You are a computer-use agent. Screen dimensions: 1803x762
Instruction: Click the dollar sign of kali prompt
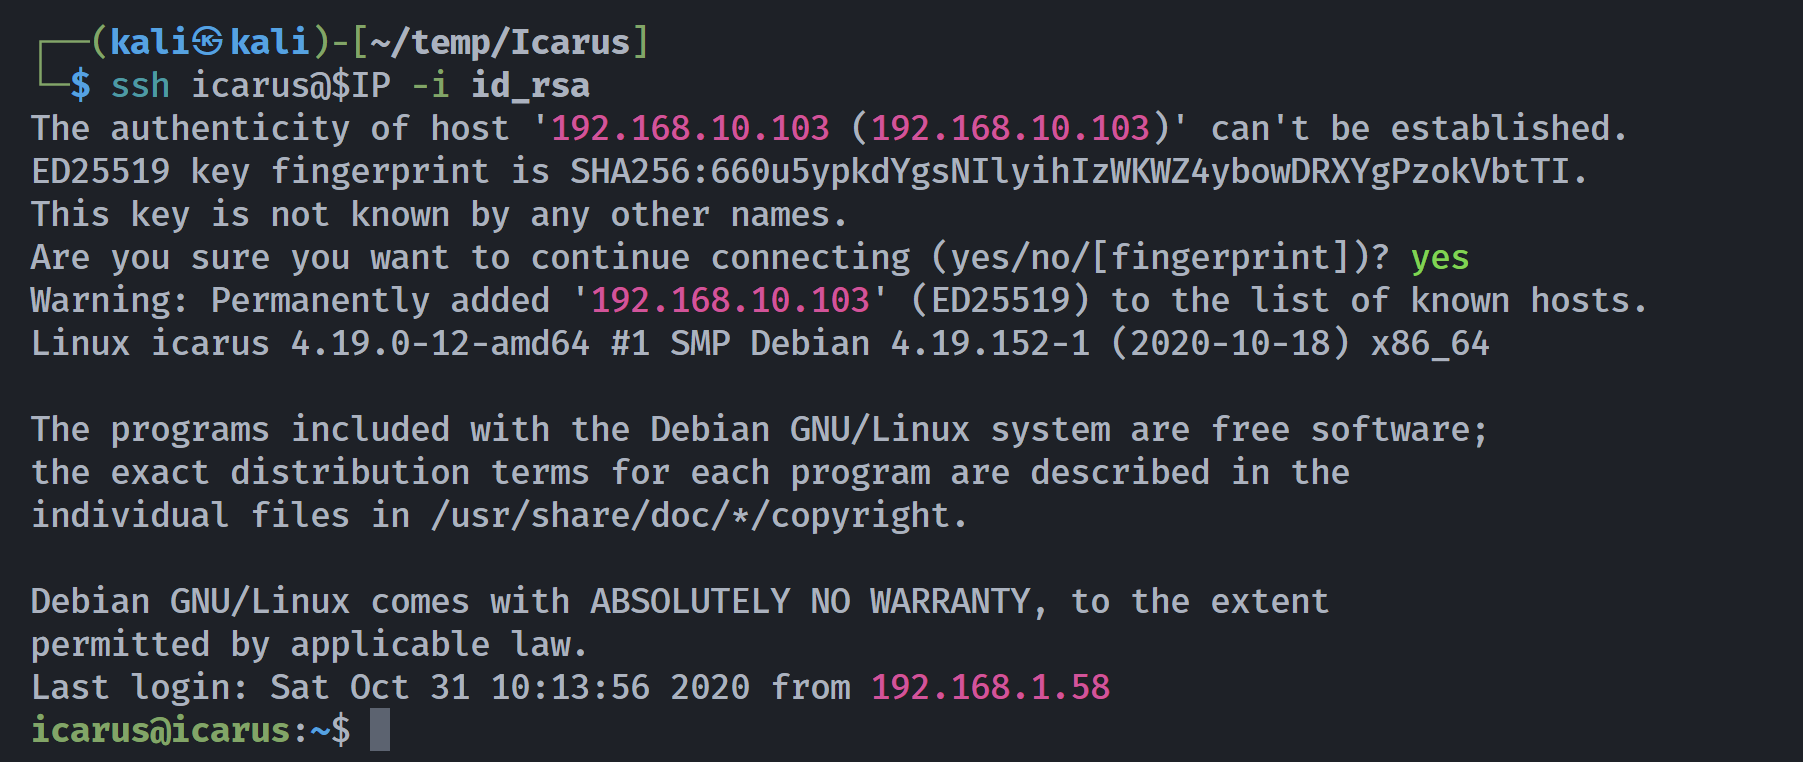tap(80, 86)
